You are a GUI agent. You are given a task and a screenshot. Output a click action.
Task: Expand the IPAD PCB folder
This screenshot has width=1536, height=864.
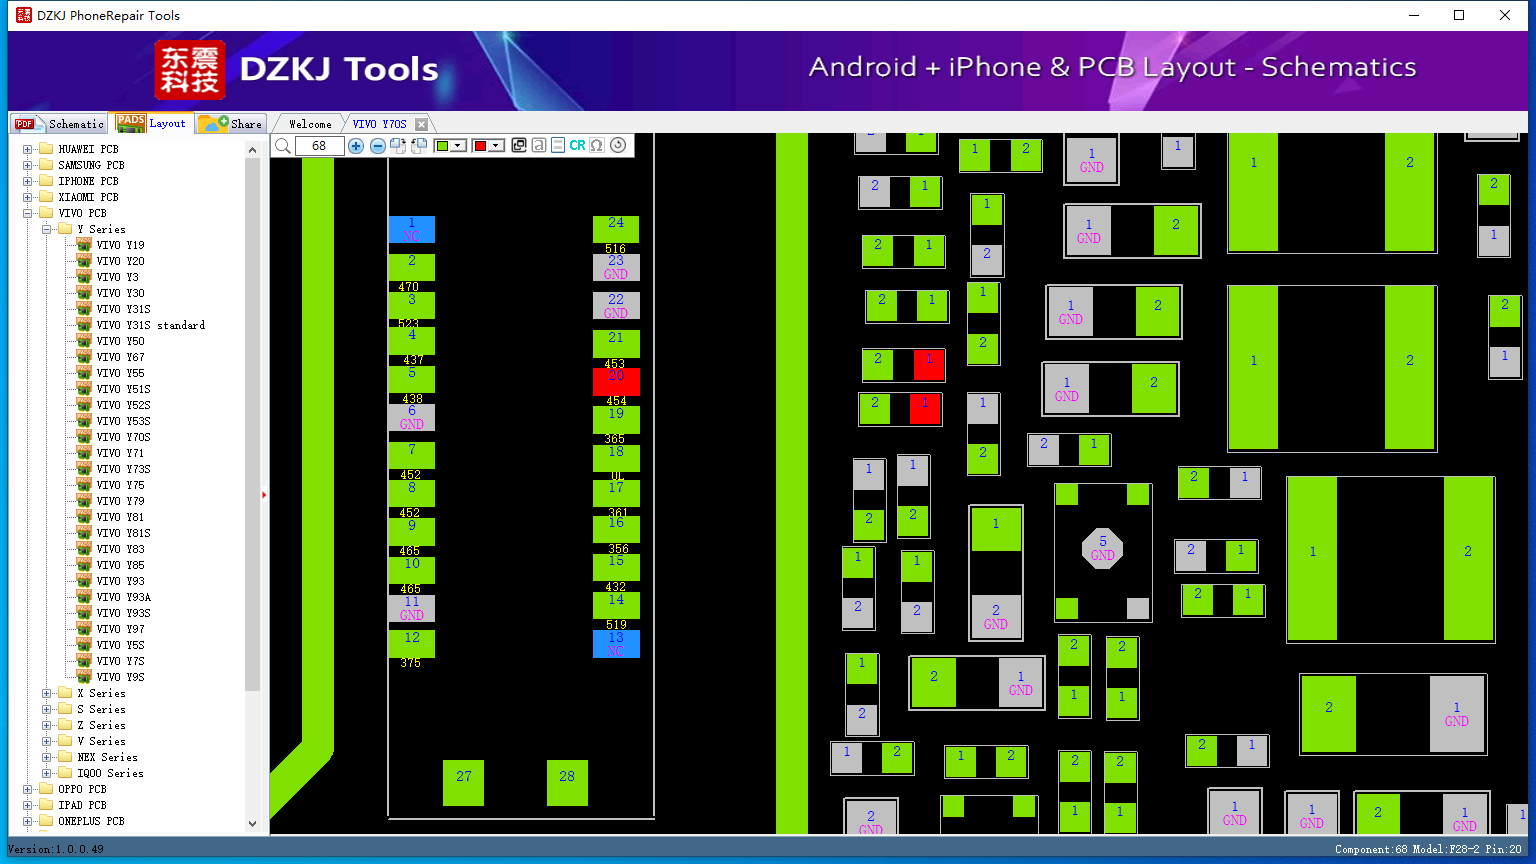[x=28, y=805]
